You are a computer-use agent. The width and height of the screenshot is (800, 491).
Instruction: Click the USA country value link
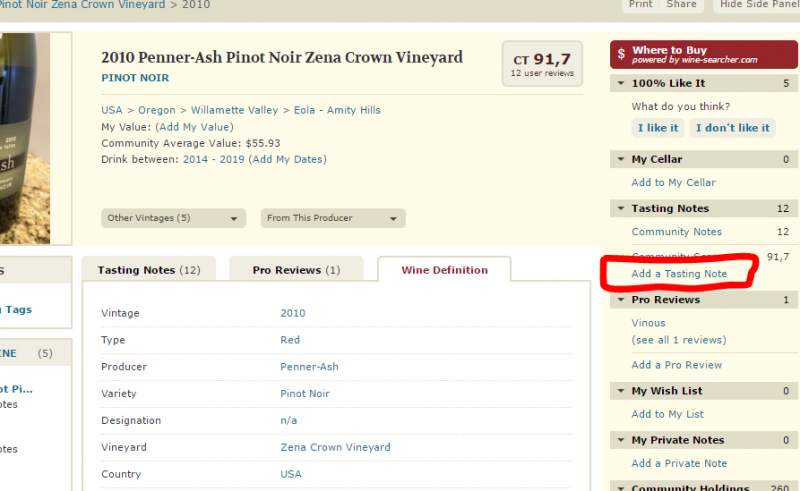tap(291, 474)
